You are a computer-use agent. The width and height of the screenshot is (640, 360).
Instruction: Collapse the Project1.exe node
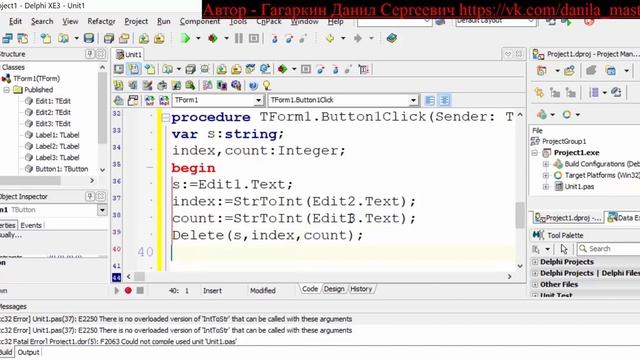[535, 153]
